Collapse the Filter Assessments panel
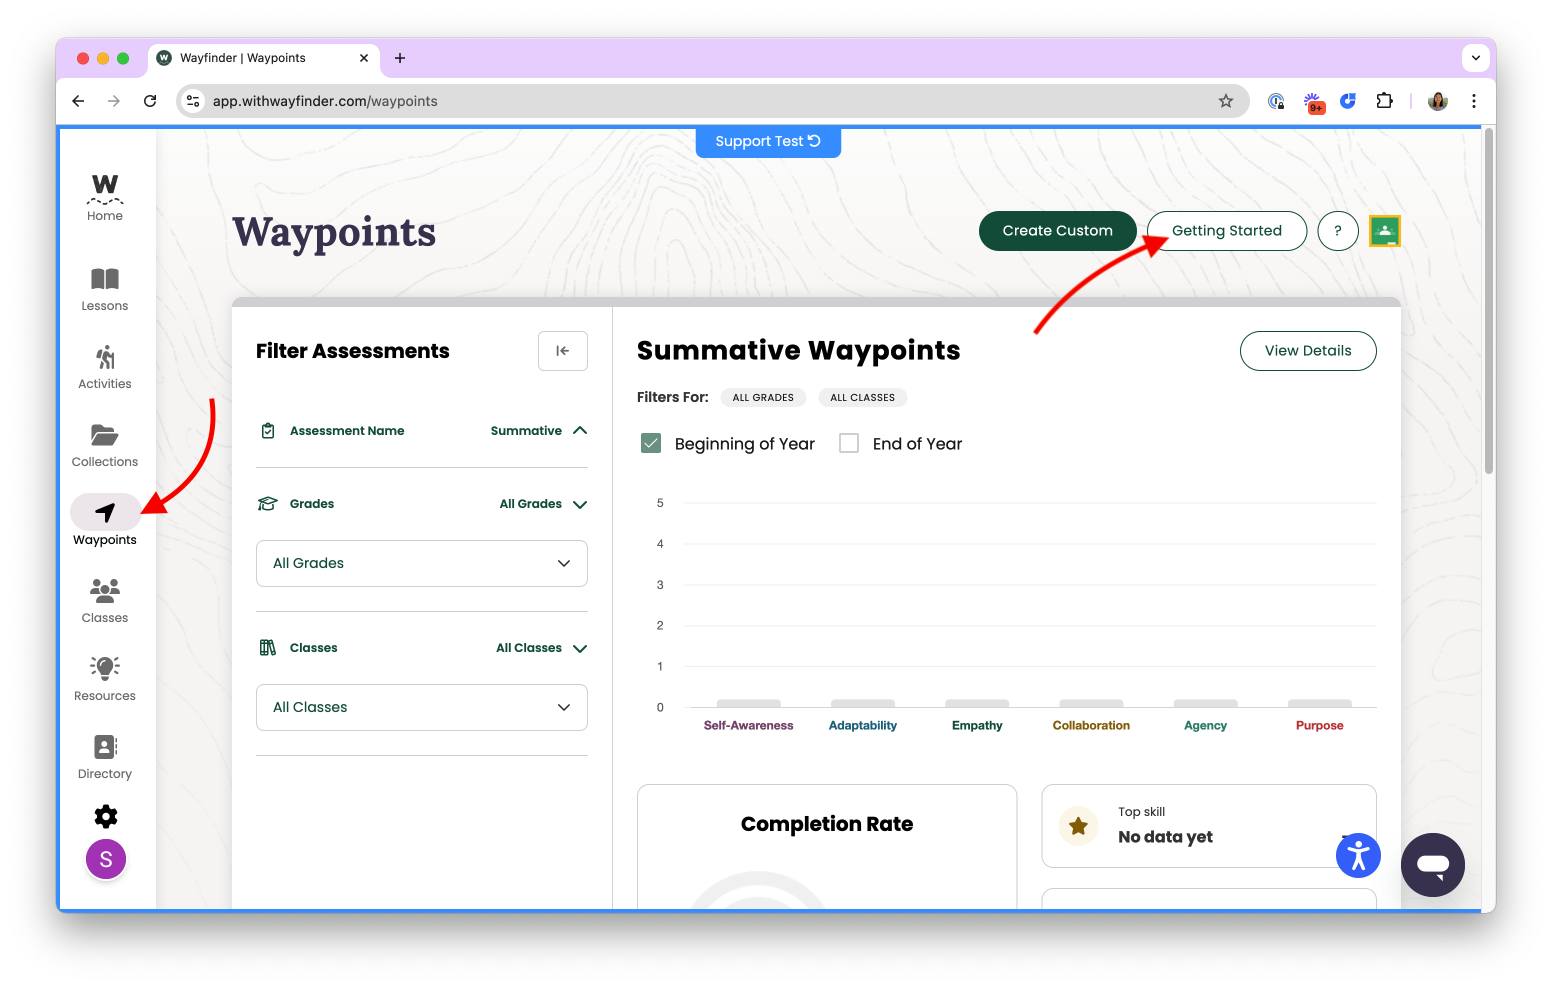The image size is (1552, 987). pos(562,350)
